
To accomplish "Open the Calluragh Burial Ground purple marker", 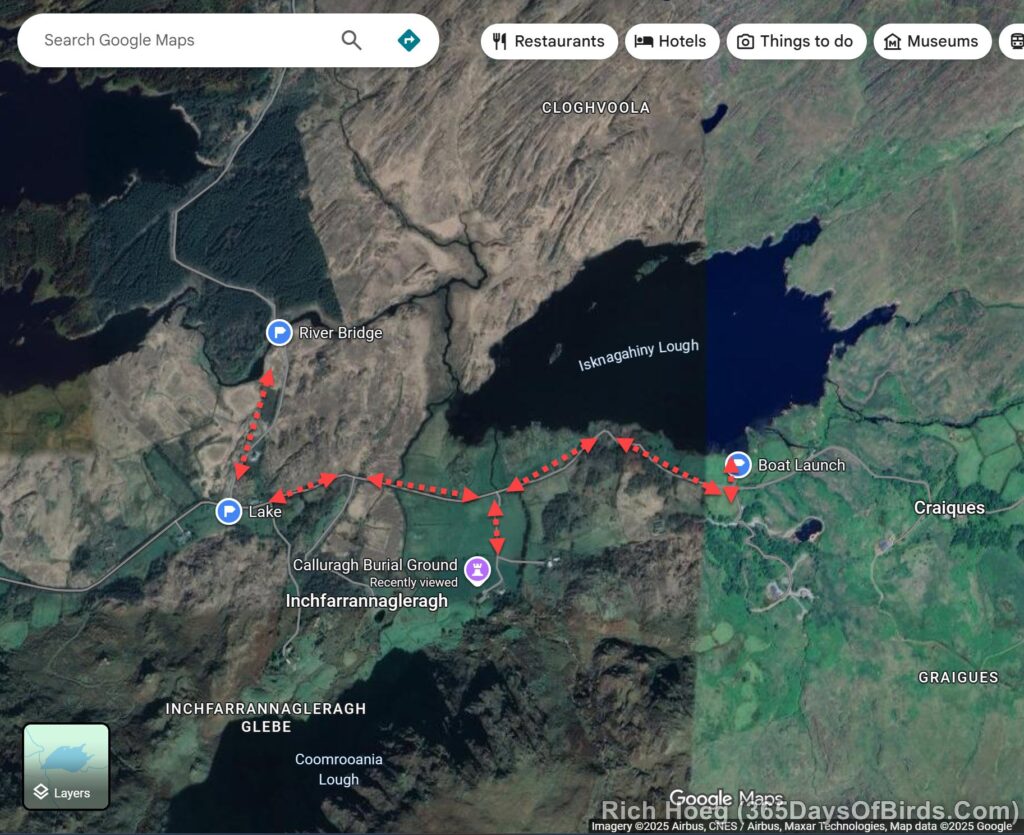I will pos(480,570).
